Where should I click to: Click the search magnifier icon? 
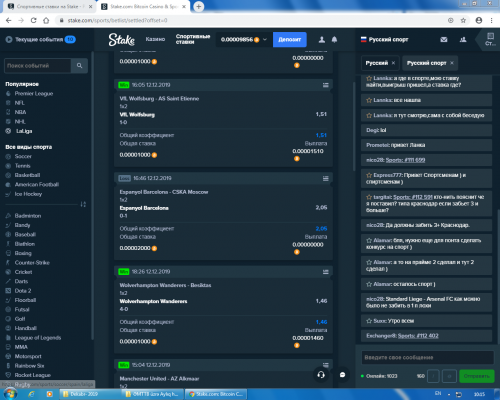click(79, 66)
